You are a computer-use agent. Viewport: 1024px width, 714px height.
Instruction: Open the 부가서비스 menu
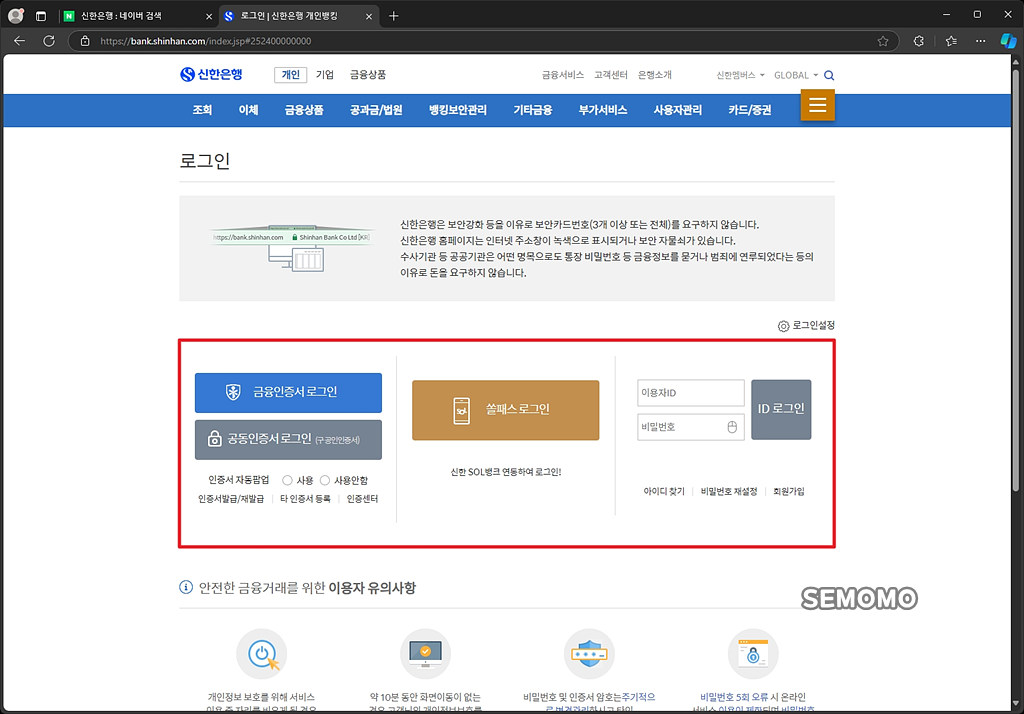coord(603,110)
